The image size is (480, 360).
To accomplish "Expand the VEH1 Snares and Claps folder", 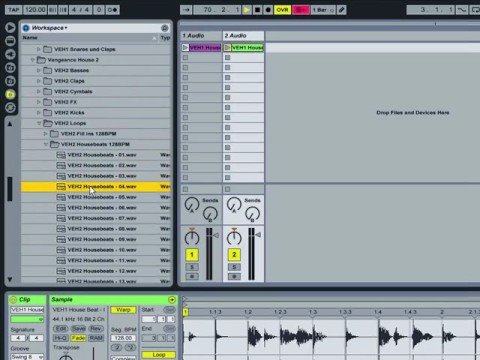I will 39,49.
